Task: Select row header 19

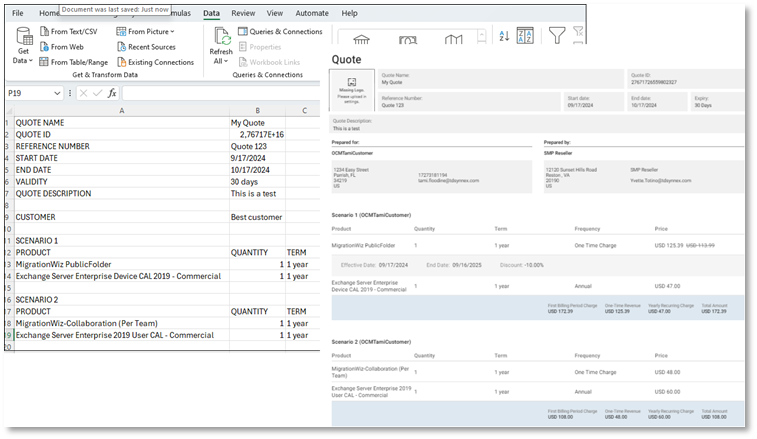Action: tap(9, 335)
